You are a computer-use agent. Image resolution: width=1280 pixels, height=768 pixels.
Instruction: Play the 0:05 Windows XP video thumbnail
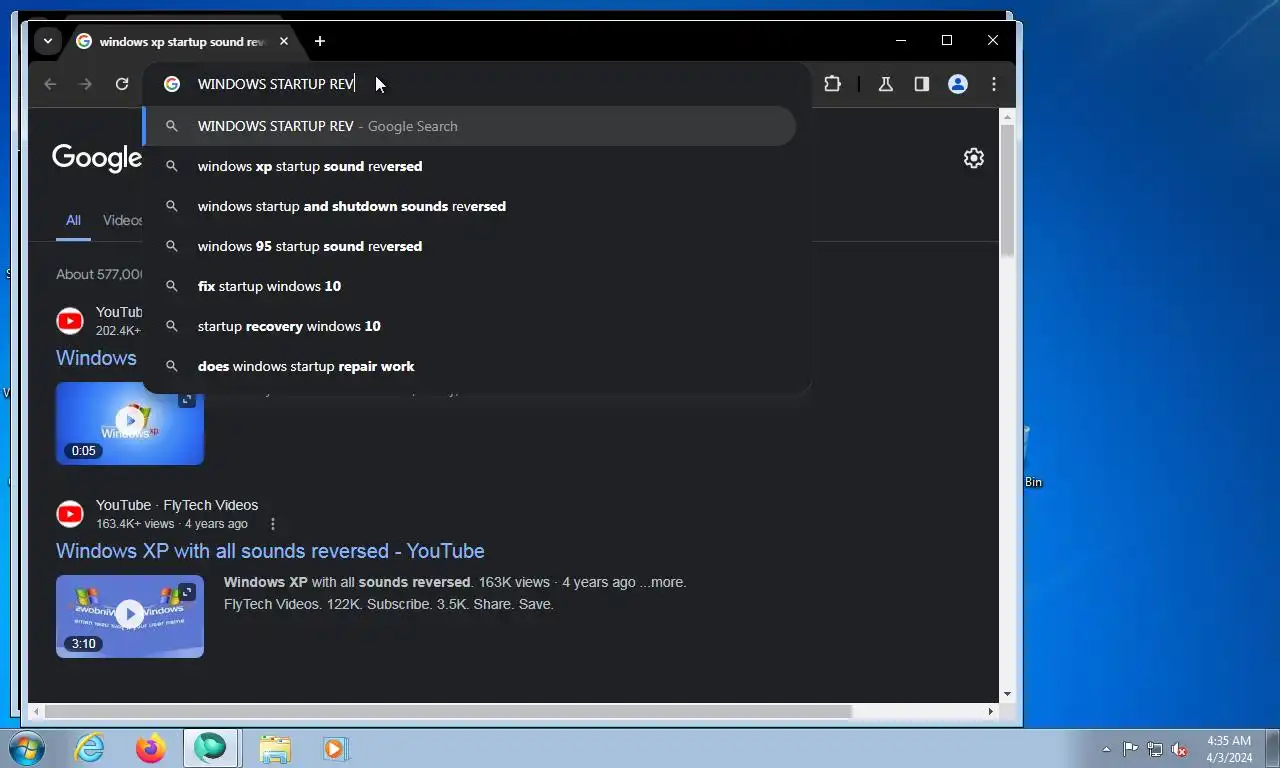(x=130, y=423)
